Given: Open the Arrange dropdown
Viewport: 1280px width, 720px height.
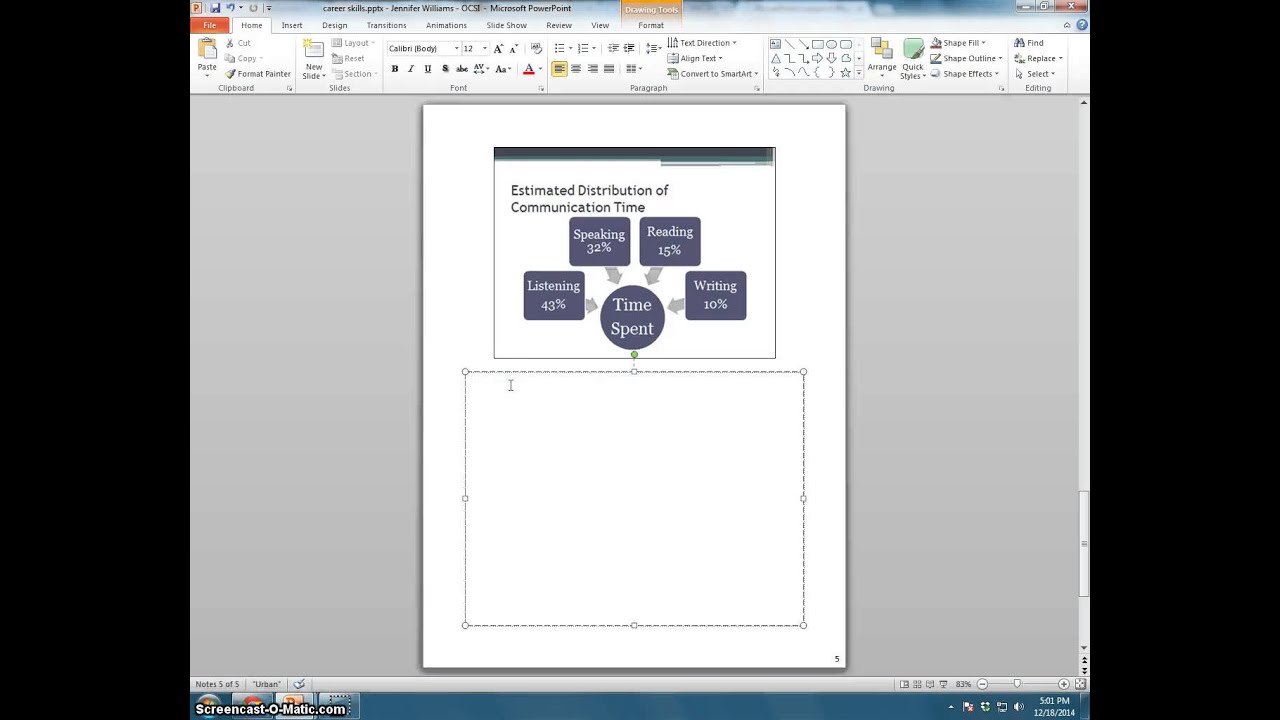Looking at the screenshot, I should click(x=882, y=60).
